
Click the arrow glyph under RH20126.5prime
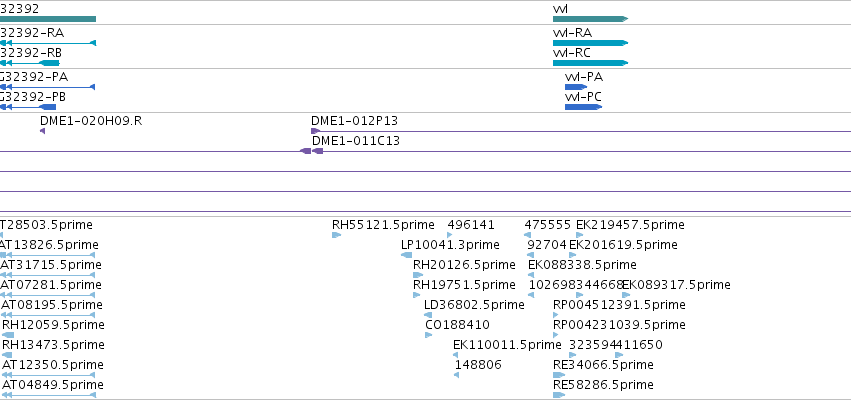point(417,275)
